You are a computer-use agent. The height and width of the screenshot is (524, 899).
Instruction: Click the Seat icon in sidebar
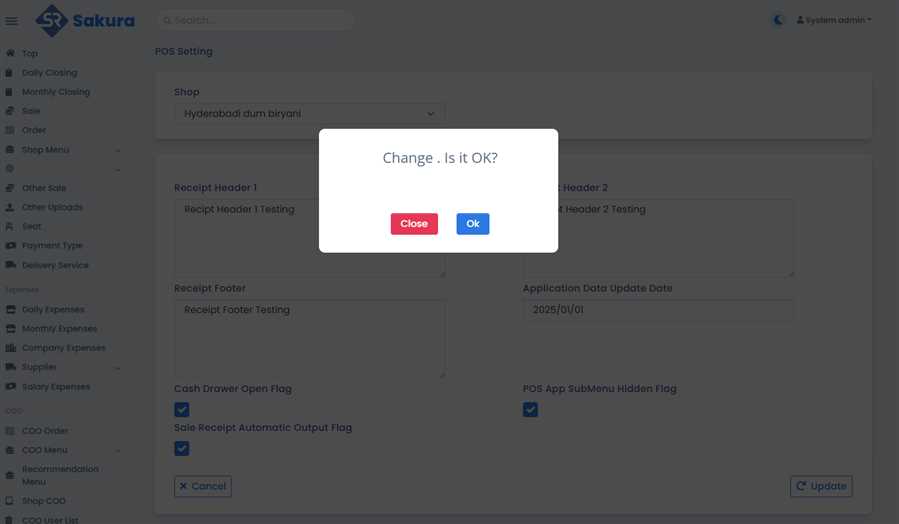click(10, 227)
